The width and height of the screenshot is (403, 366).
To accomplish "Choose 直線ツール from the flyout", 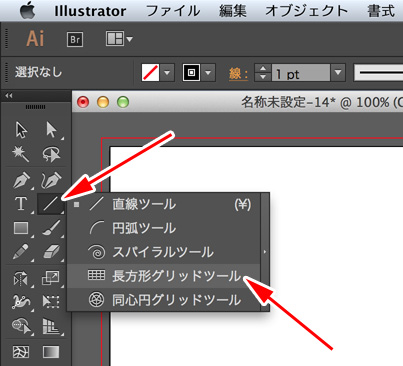I will coord(164,204).
